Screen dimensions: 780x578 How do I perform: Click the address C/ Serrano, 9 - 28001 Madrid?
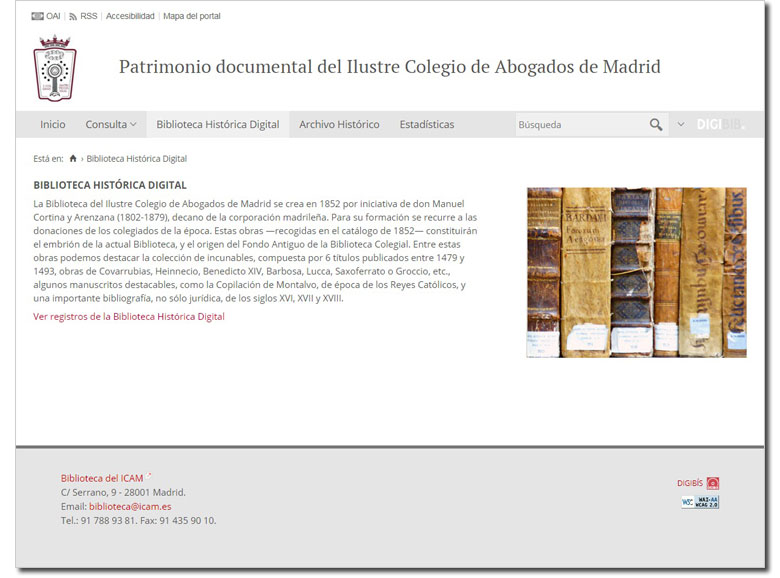click(x=123, y=492)
